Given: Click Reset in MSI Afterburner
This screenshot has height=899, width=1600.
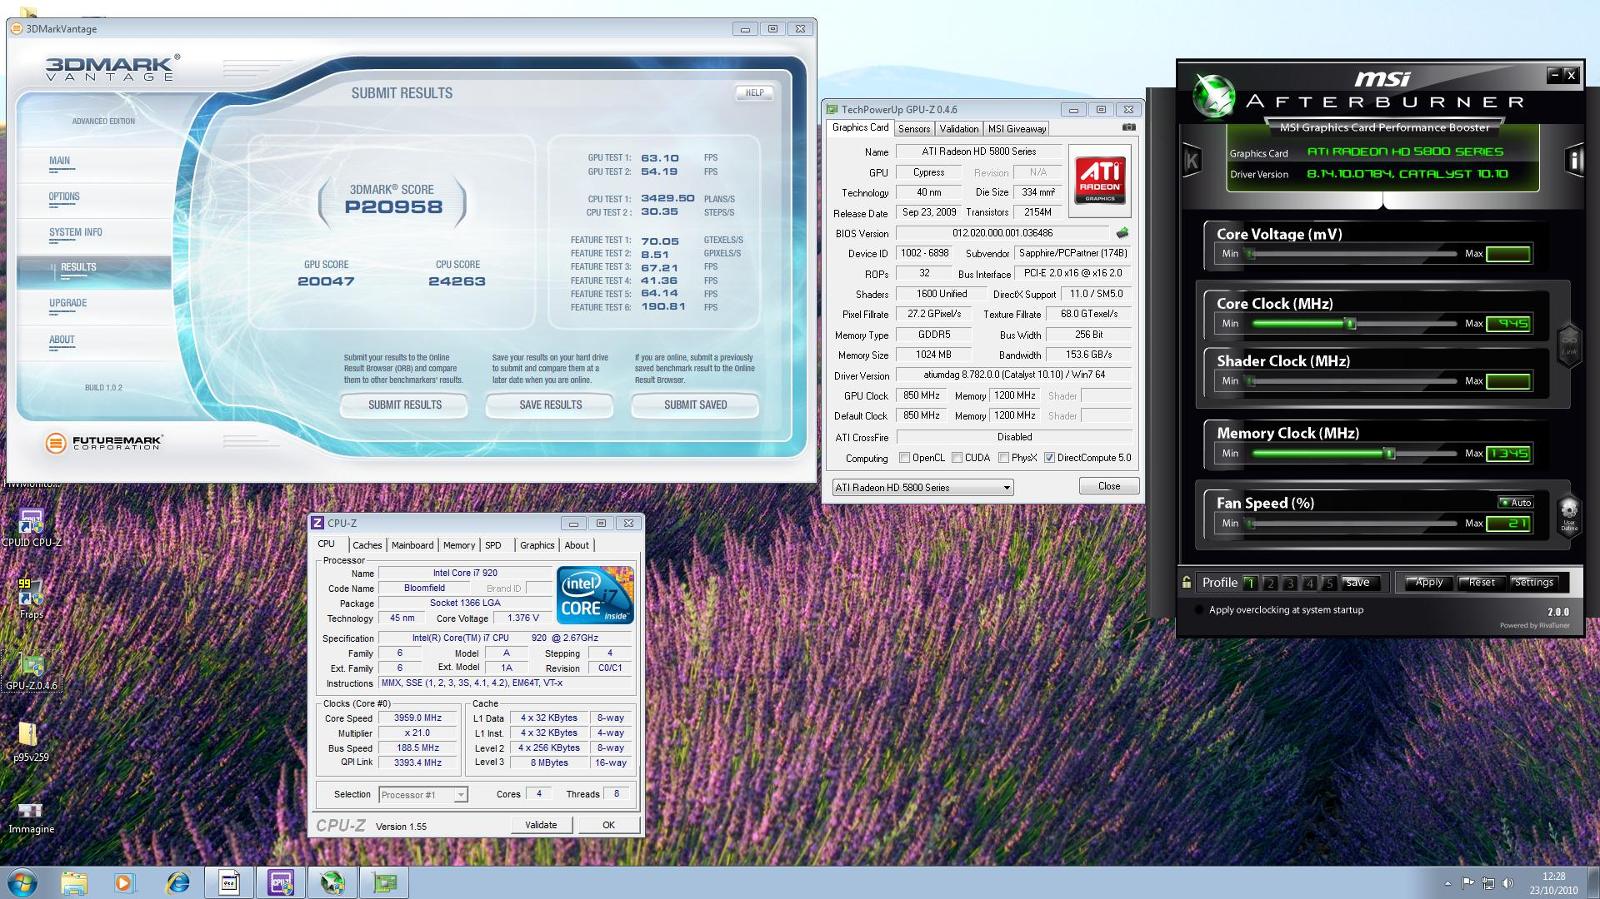Looking at the screenshot, I should pos(1481,582).
